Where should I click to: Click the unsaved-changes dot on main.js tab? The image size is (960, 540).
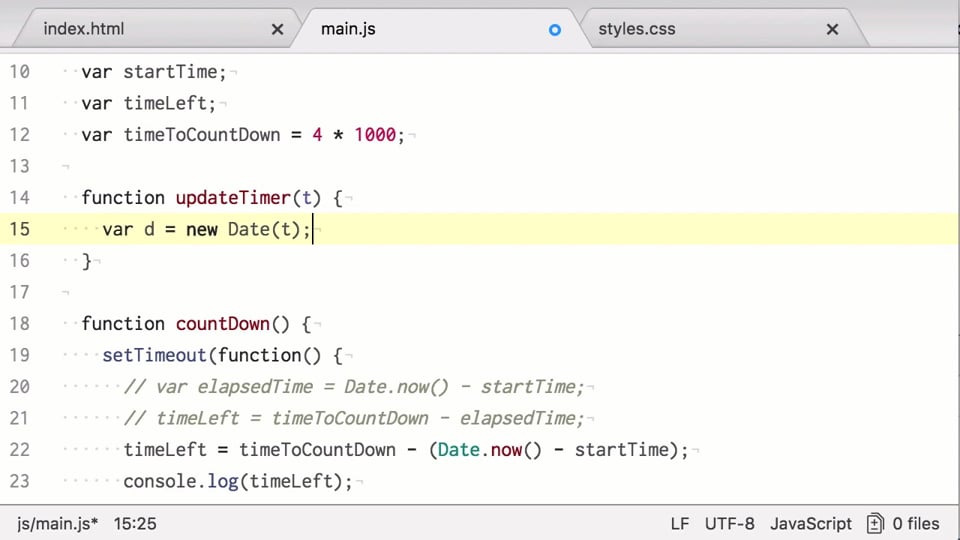pyautogui.click(x=555, y=29)
